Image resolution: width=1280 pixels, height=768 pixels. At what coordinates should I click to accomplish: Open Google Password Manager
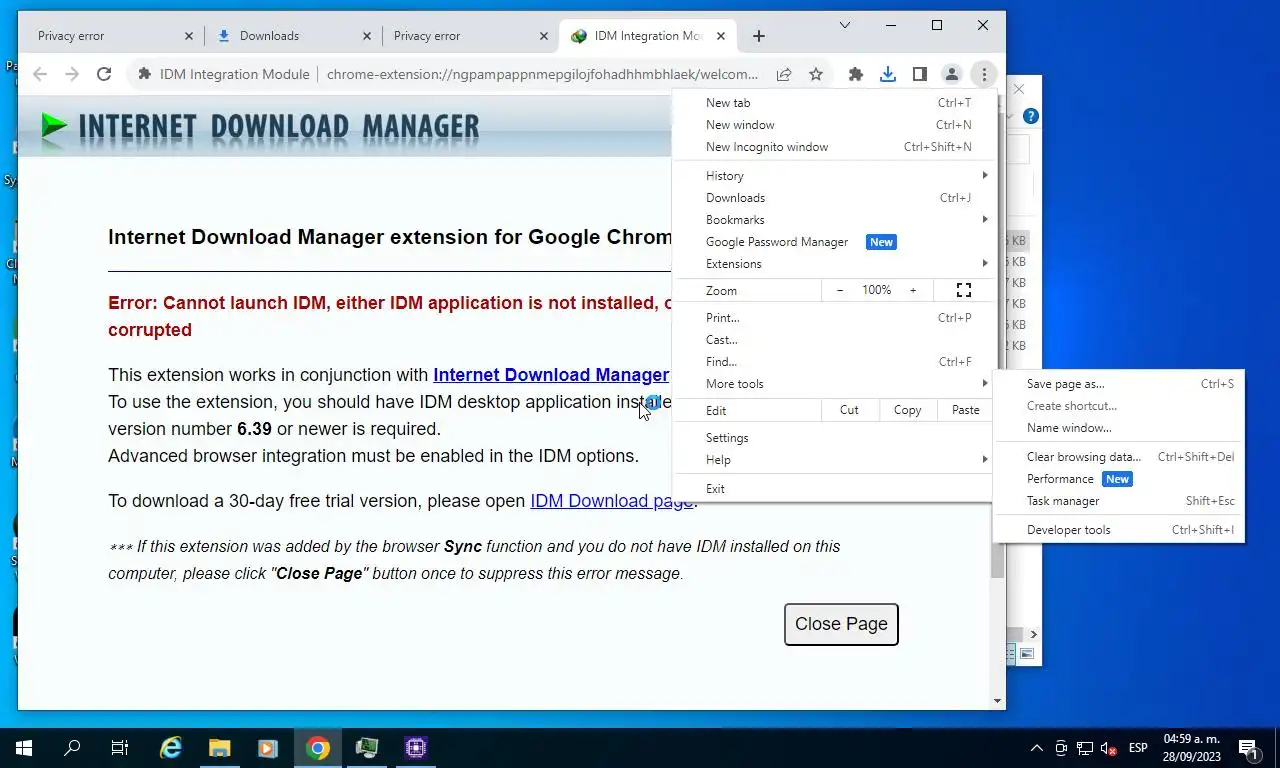point(835,242)
